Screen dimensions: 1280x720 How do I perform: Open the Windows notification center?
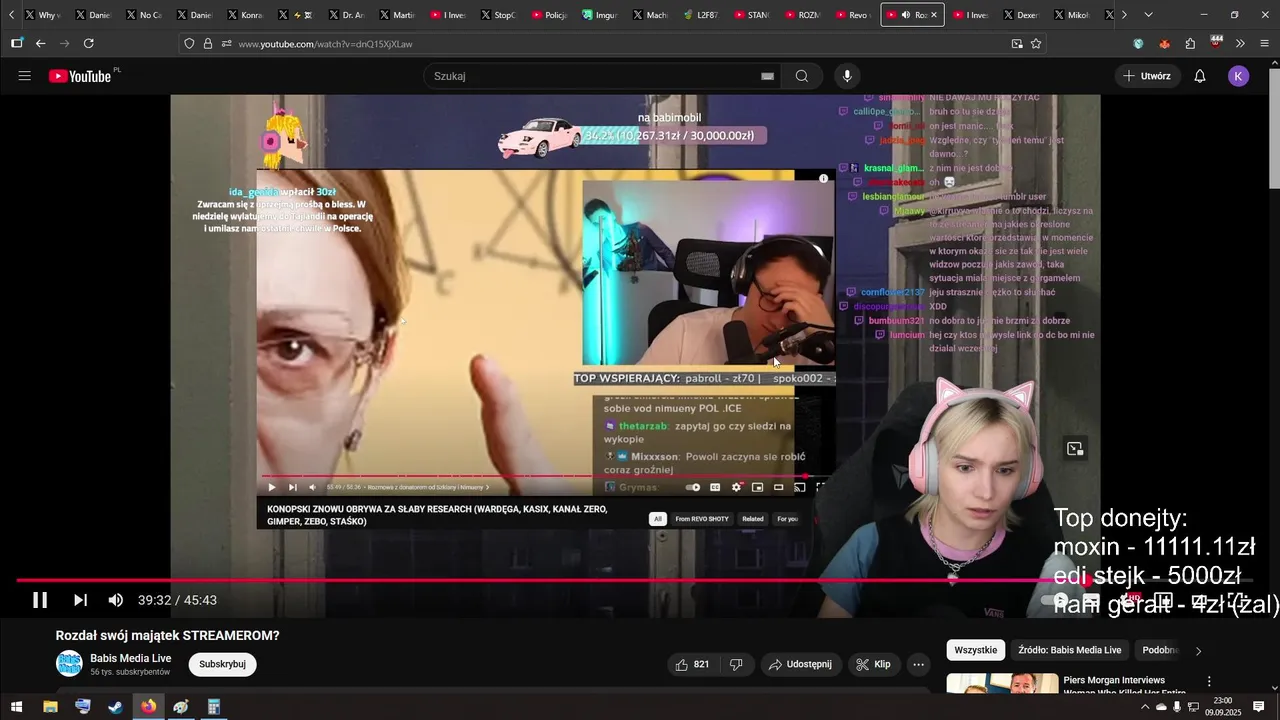(1259, 707)
